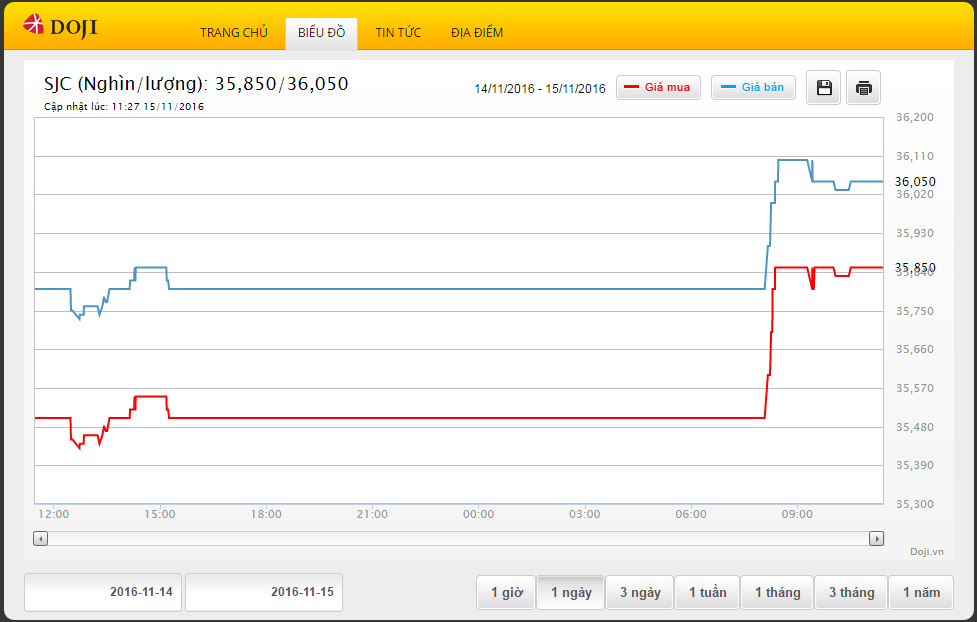The height and width of the screenshot is (622, 977).
Task: Click the 35,480 price axis label
Action: pyautogui.click(x=915, y=428)
